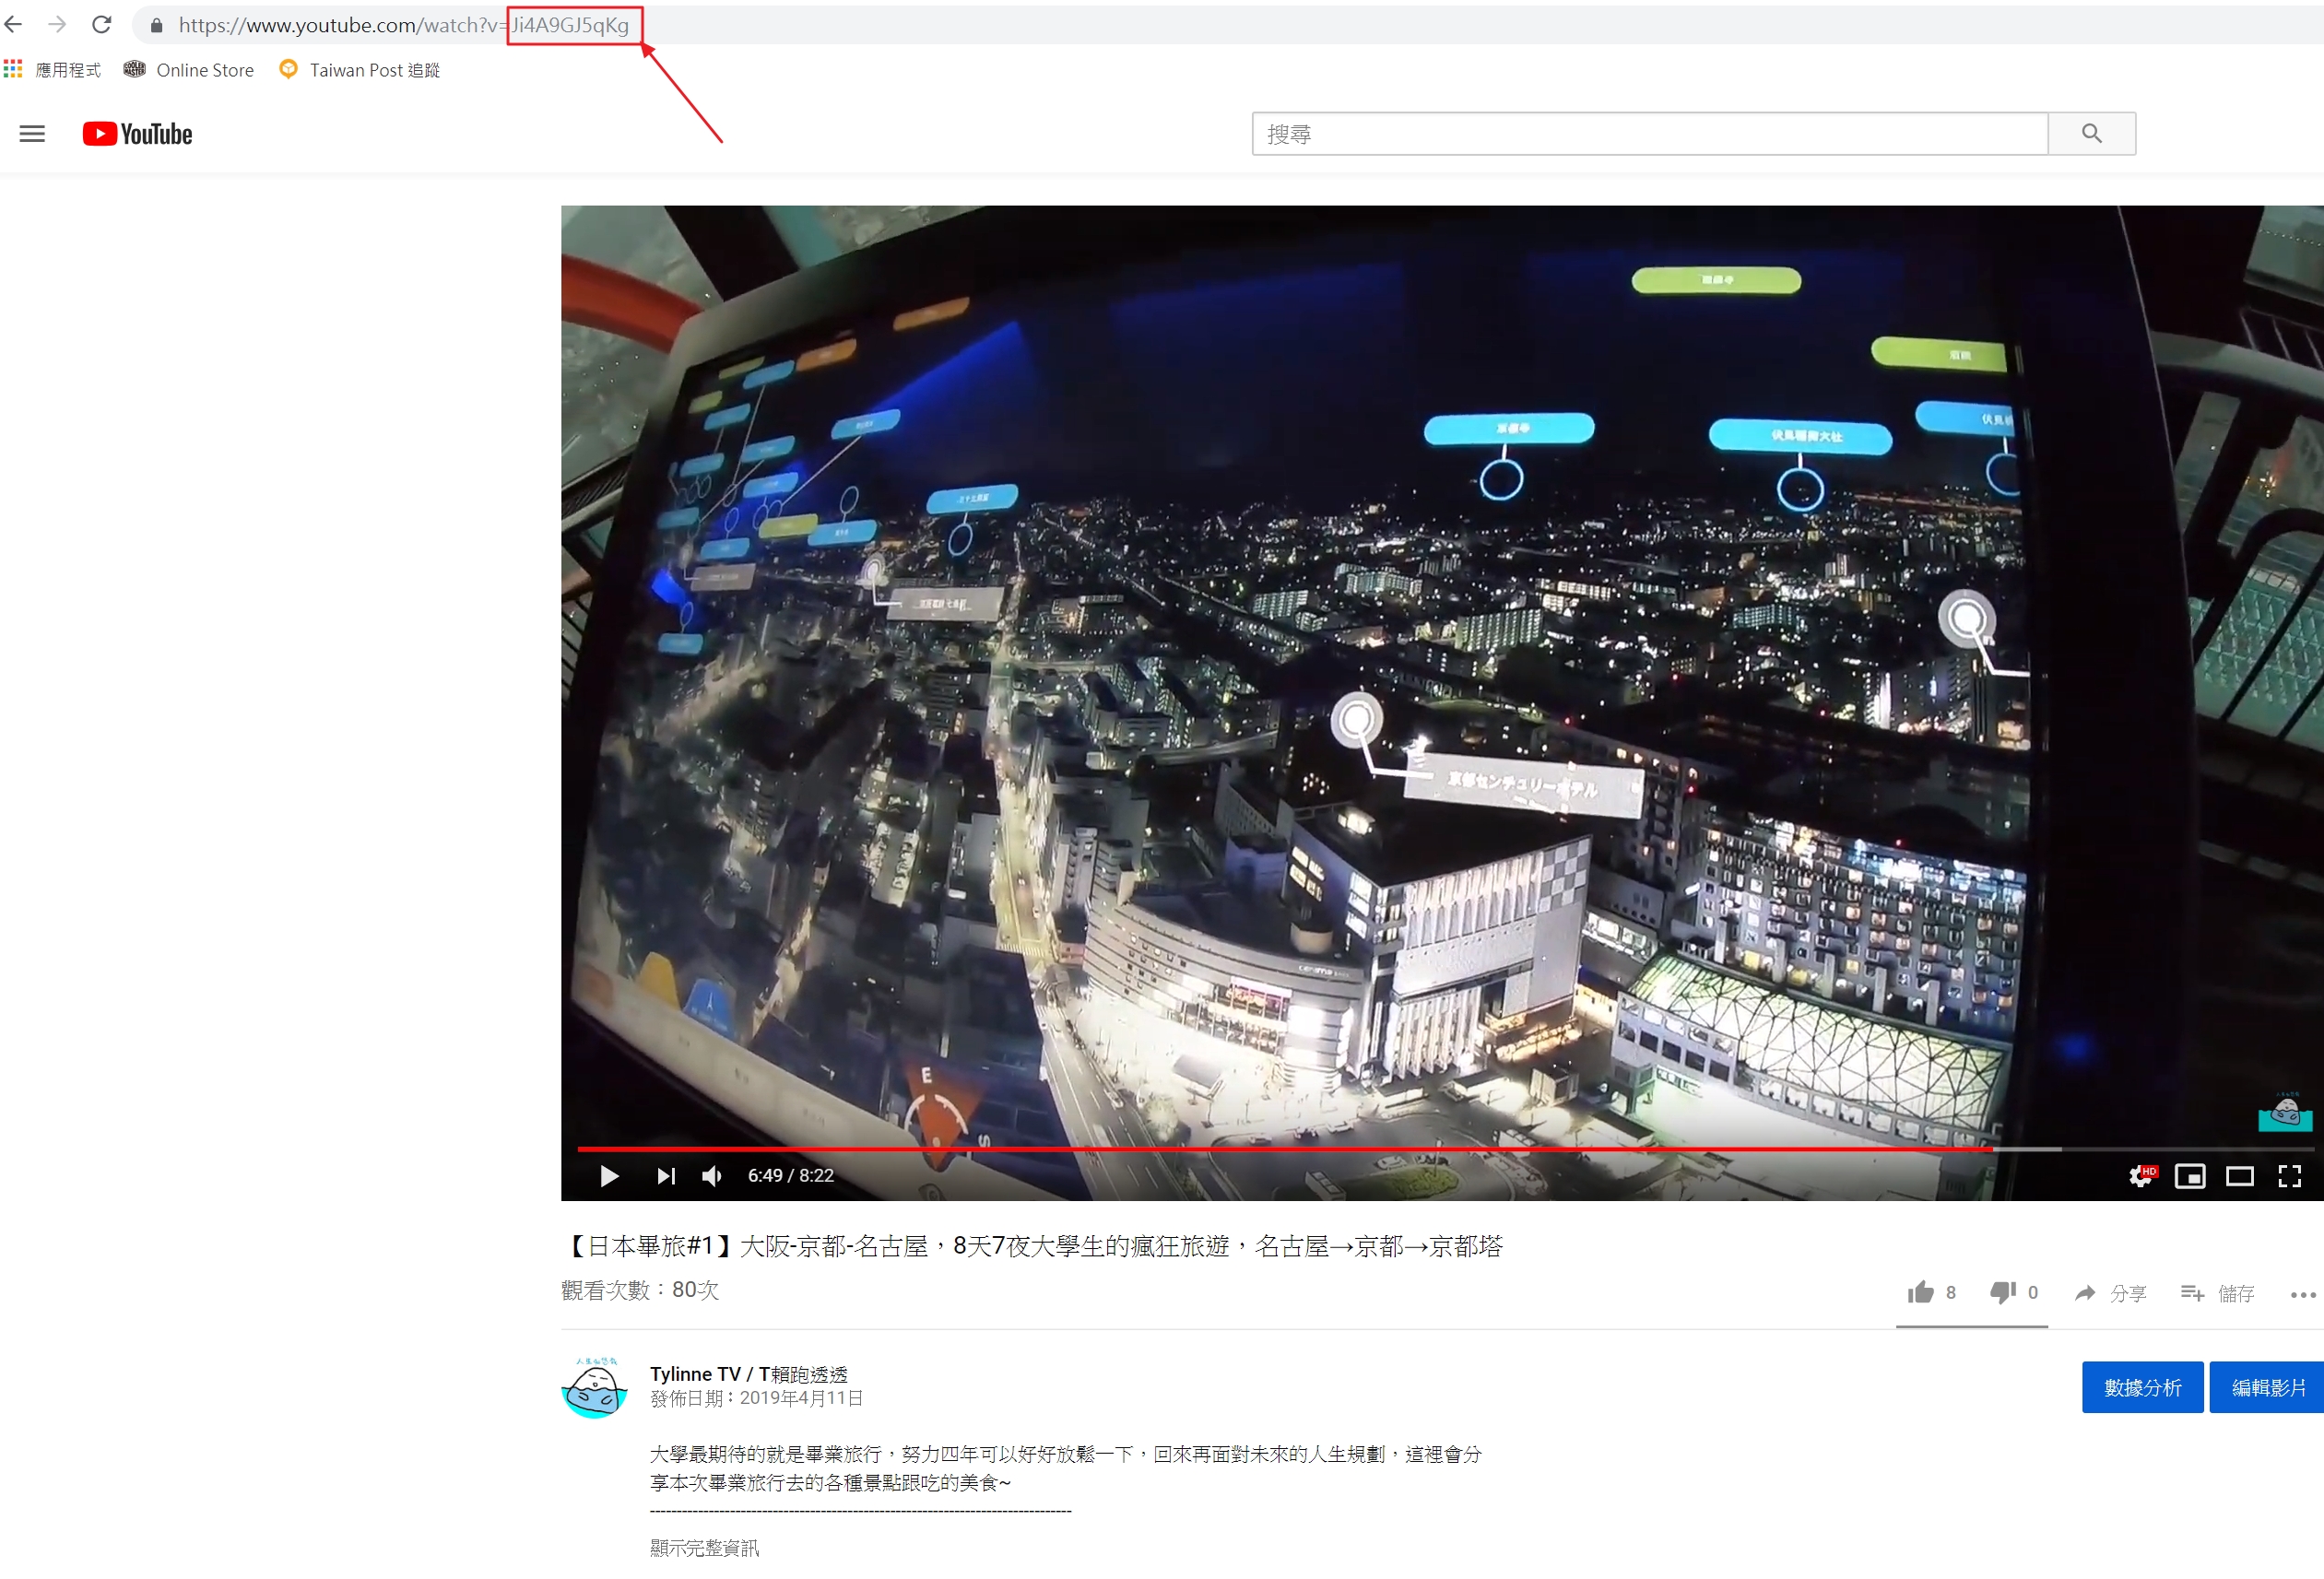Open the hamburger guide menu
Image resolution: width=2324 pixels, height=1579 pixels.
pos(32,134)
